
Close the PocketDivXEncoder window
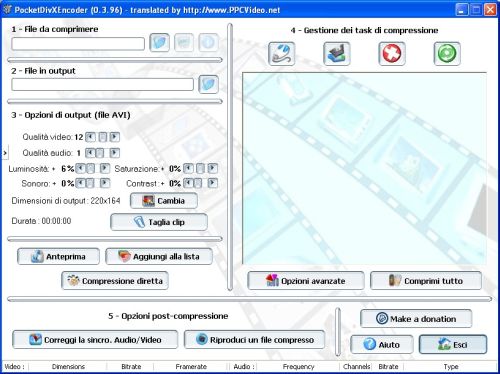pos(490,10)
